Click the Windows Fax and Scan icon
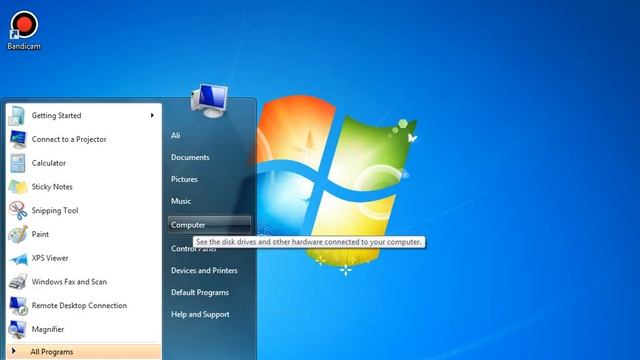 [x=18, y=282]
